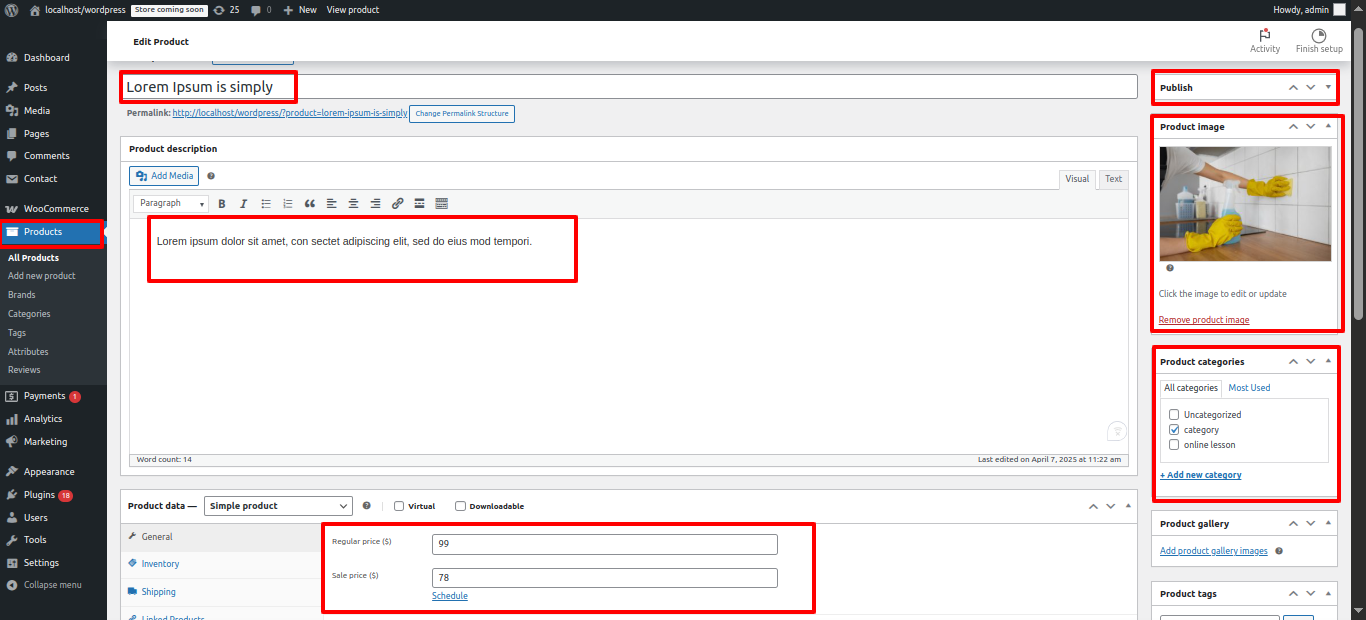Screen dimensions: 1366x620
Task: Open the Most Used categories tab
Action: coord(1249,388)
